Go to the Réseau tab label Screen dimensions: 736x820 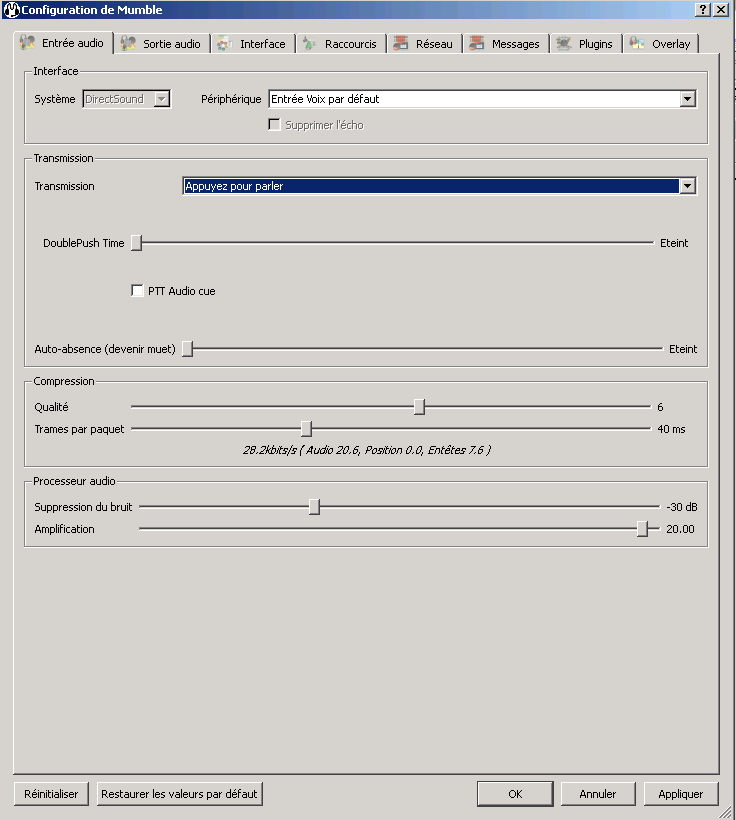[x=434, y=44]
